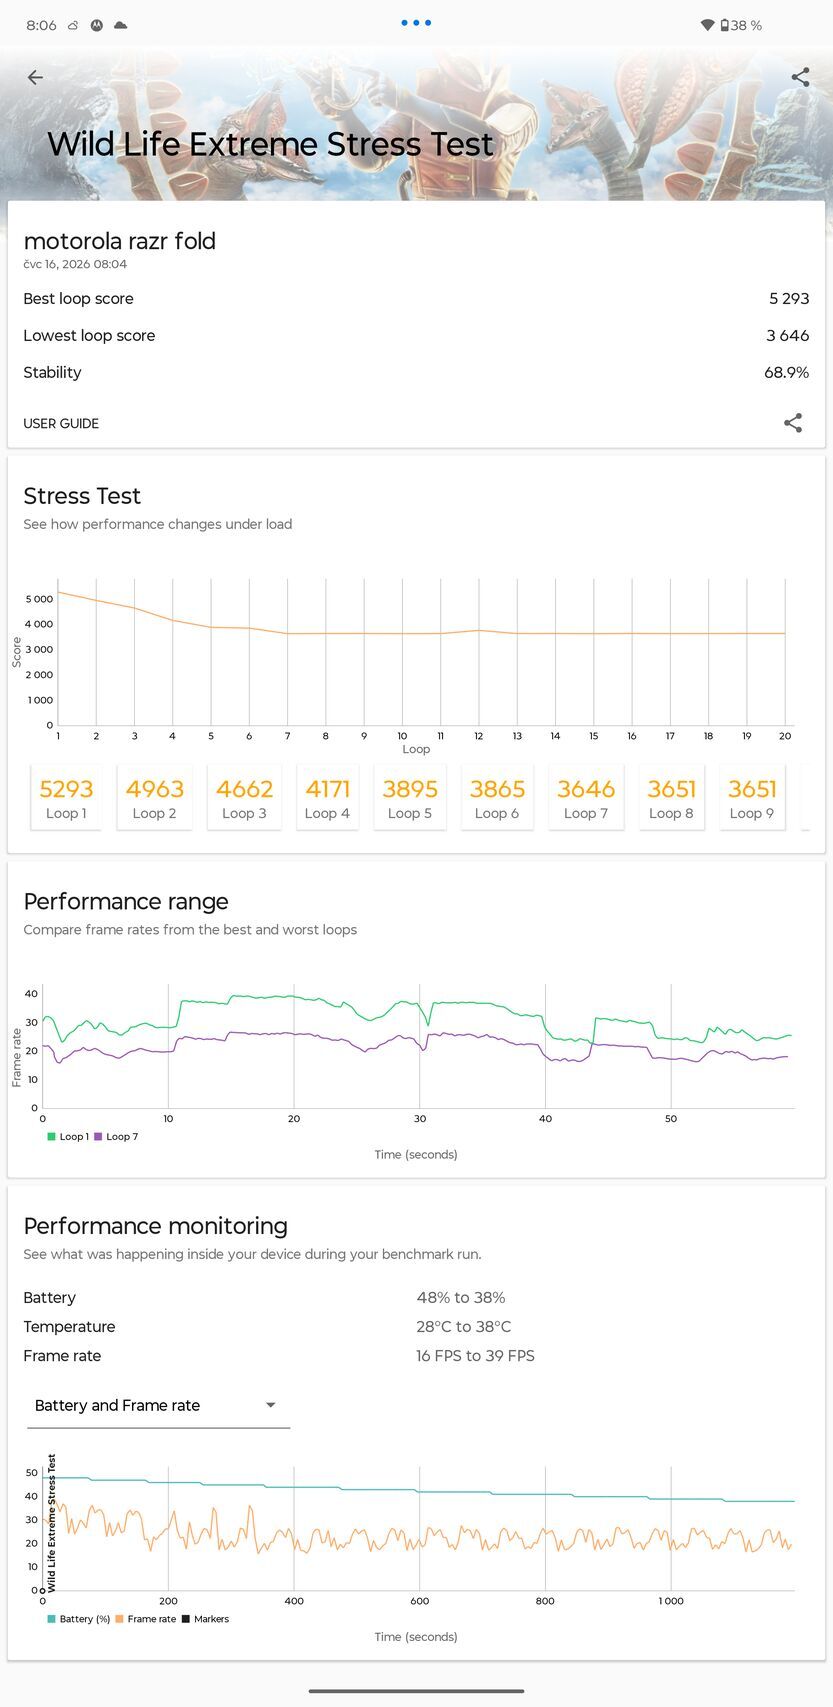Image resolution: width=833 pixels, height=1707 pixels.
Task: Select Loop 7 score card 3646
Action: (586, 798)
